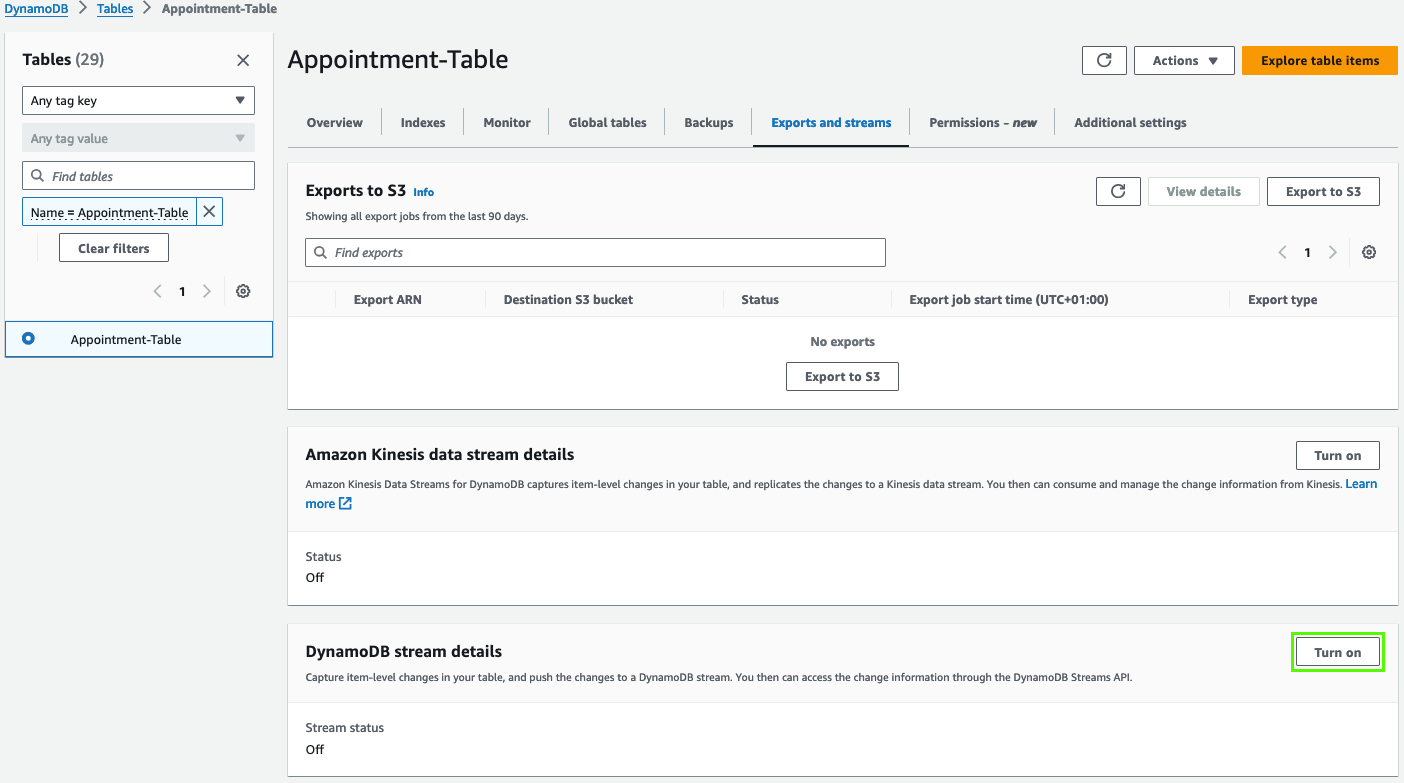Go to previous page of exports
The image size is (1404, 783).
pyautogui.click(x=1282, y=252)
